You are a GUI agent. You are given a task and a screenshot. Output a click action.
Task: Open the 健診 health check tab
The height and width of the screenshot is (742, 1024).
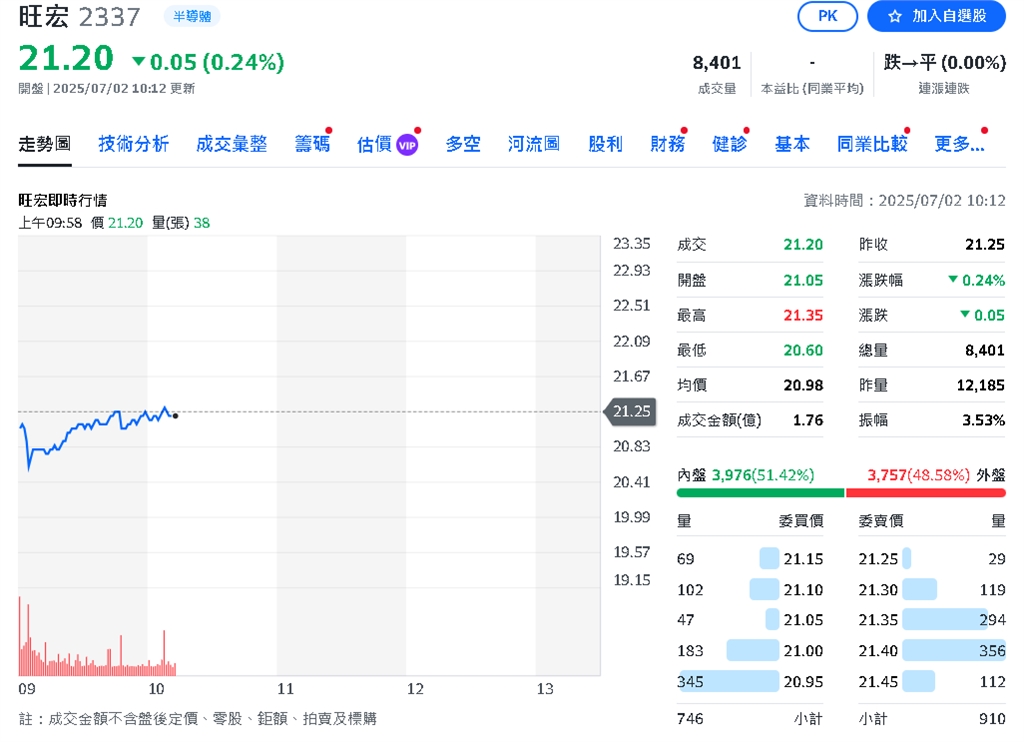730,143
